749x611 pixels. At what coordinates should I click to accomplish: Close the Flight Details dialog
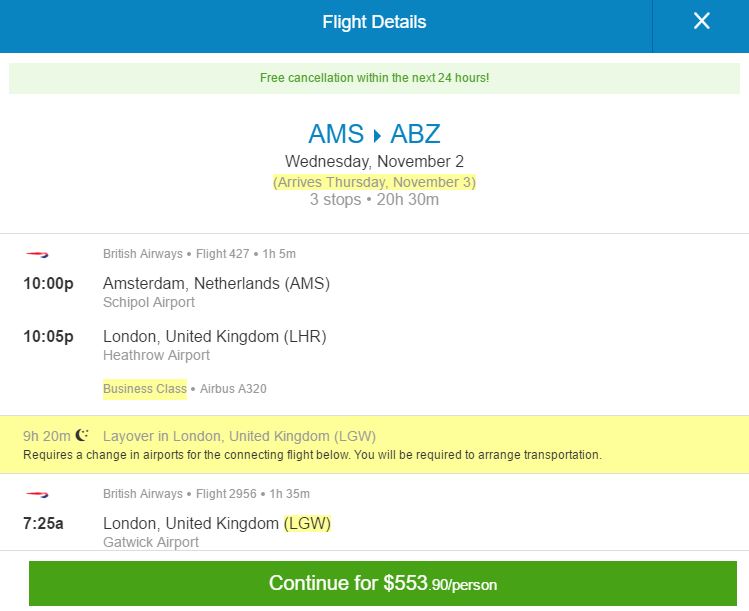(701, 22)
